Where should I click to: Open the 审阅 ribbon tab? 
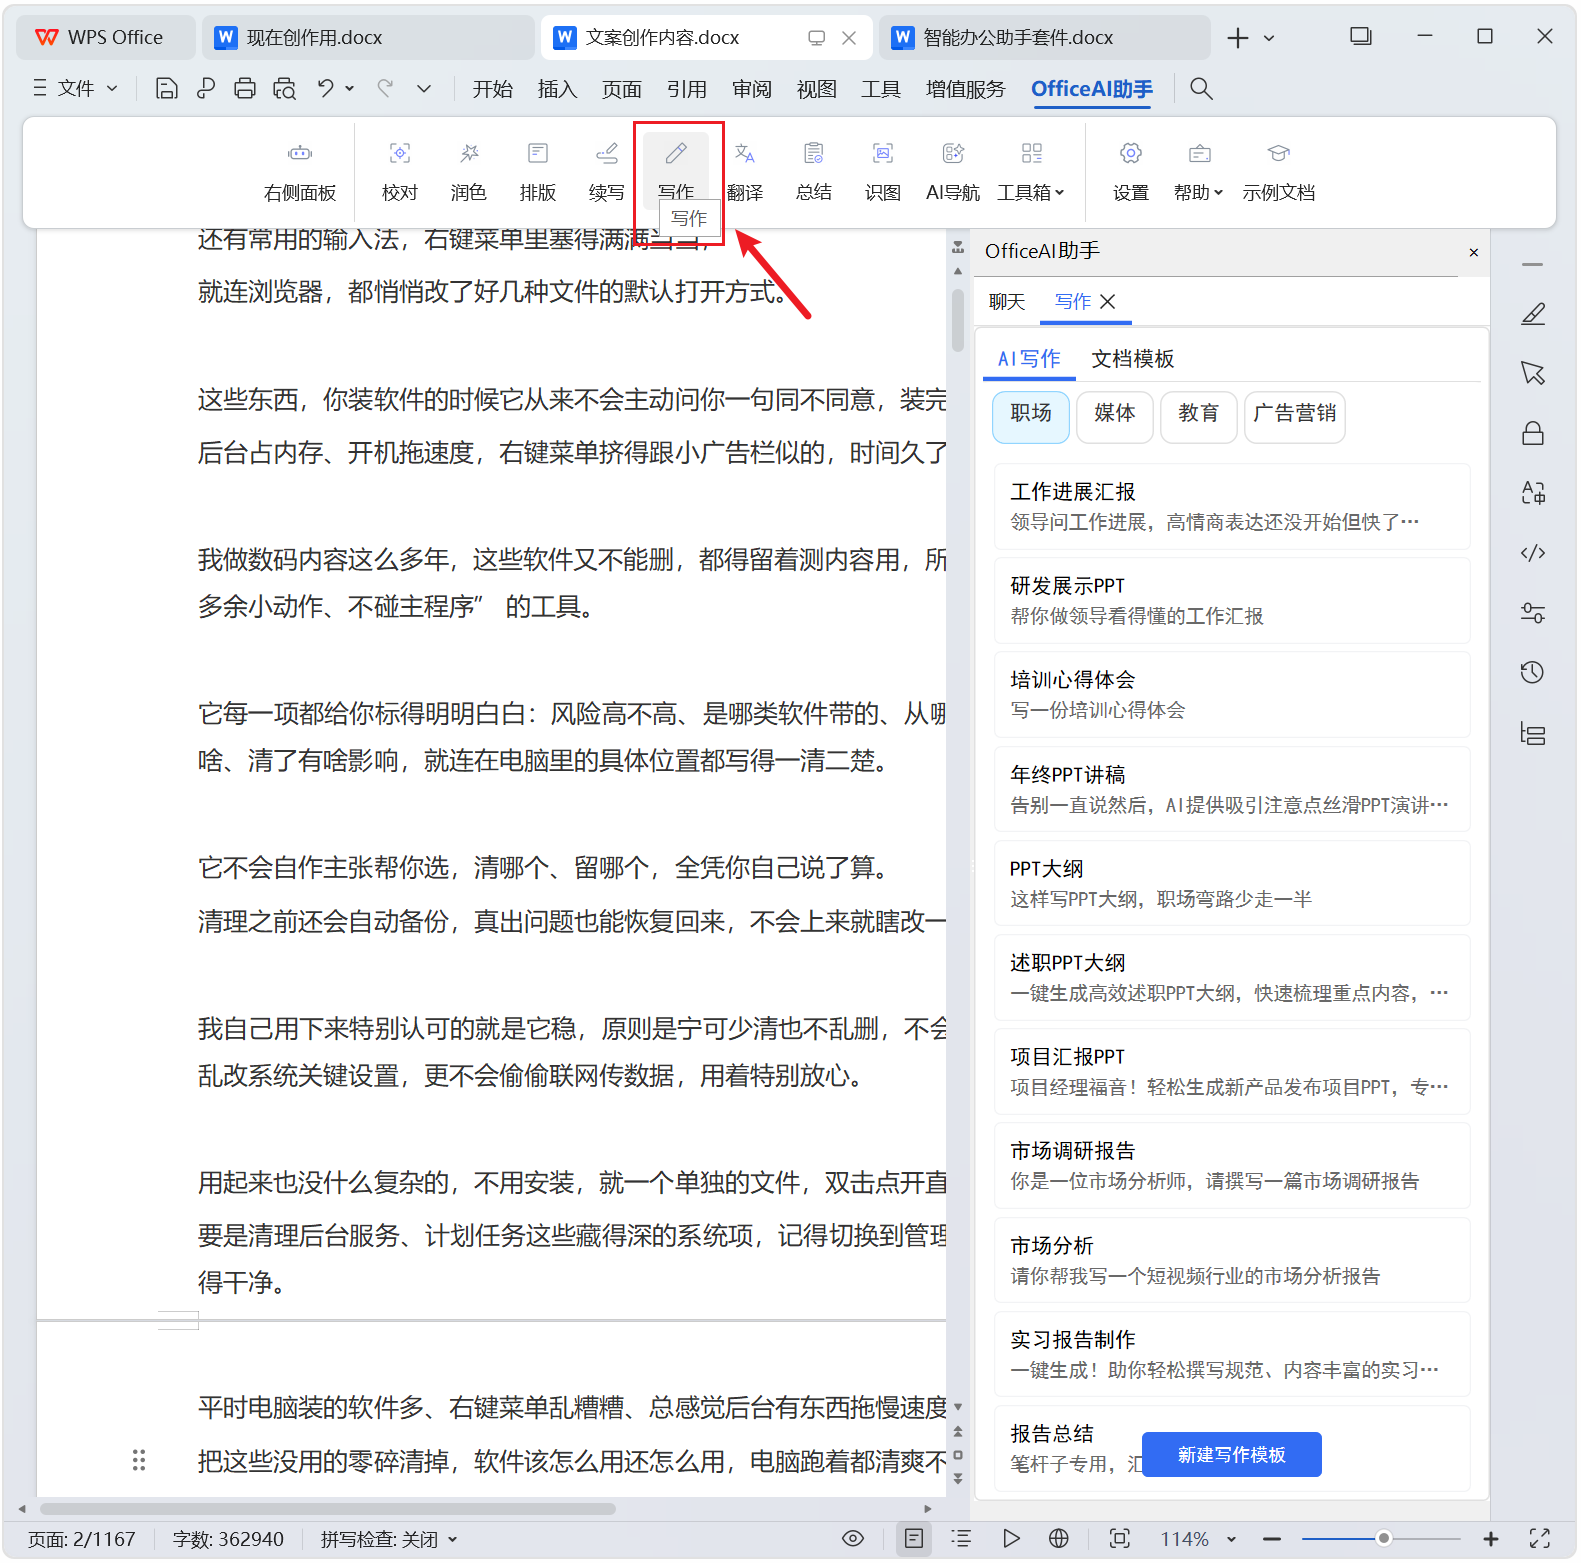[751, 89]
